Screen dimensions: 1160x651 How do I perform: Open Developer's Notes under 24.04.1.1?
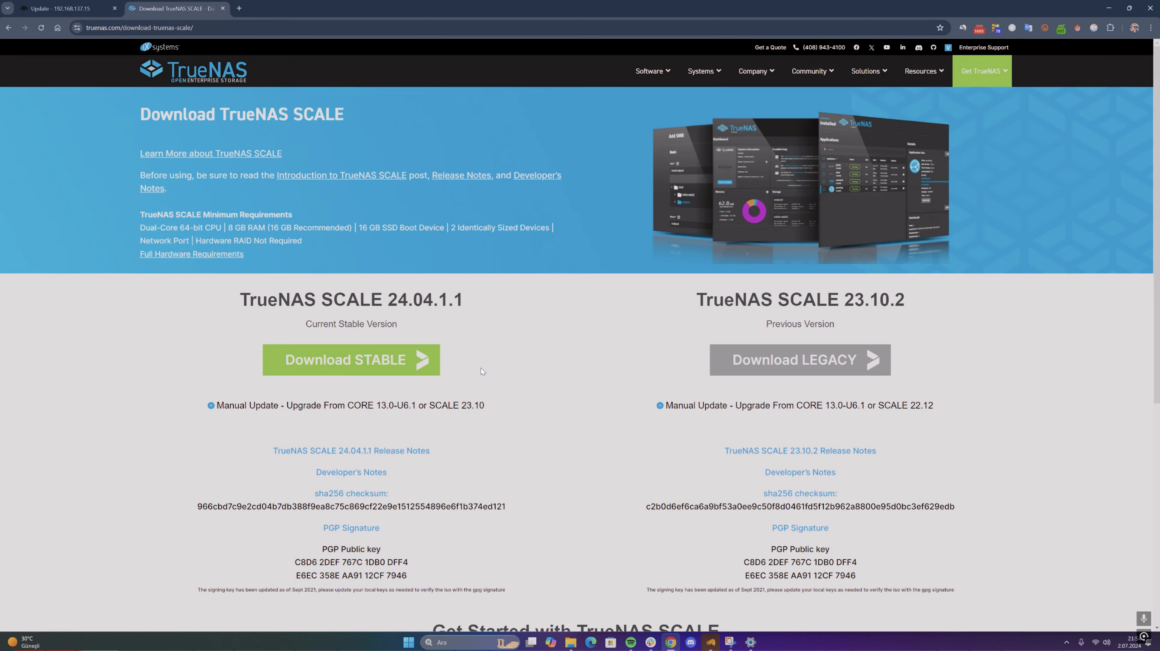coord(351,472)
